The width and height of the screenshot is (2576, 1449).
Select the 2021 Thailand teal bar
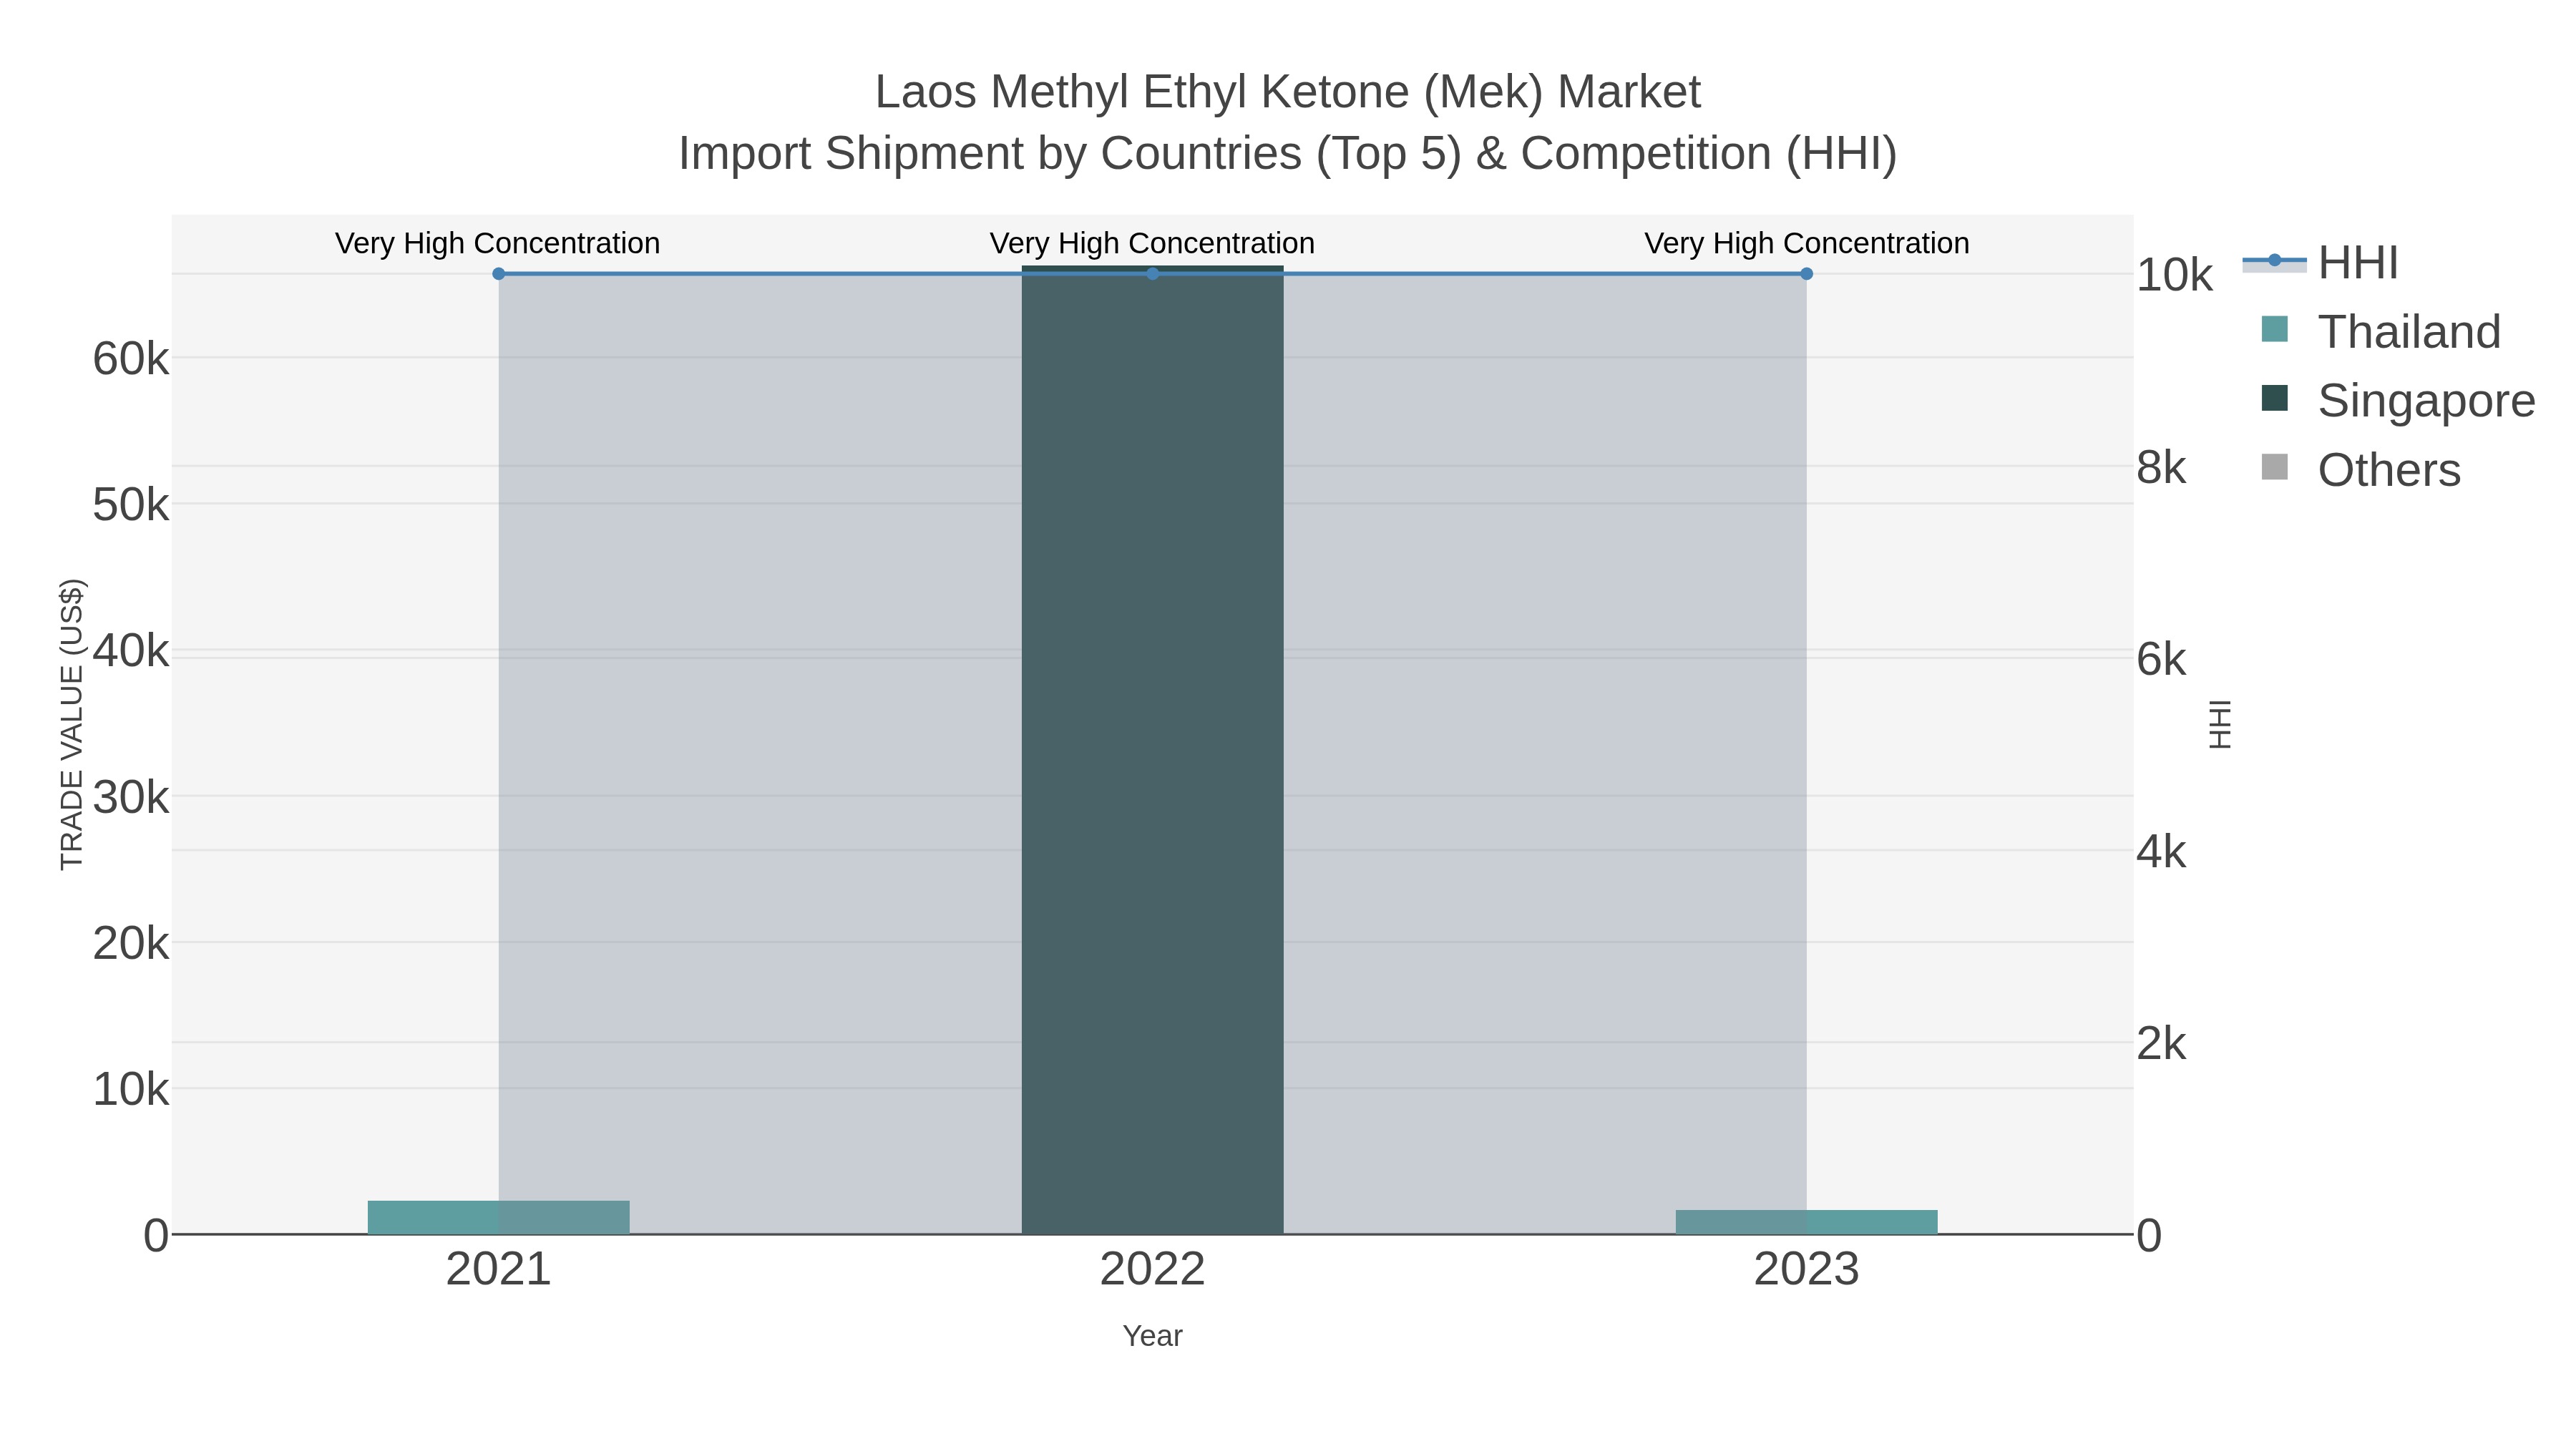point(498,1217)
